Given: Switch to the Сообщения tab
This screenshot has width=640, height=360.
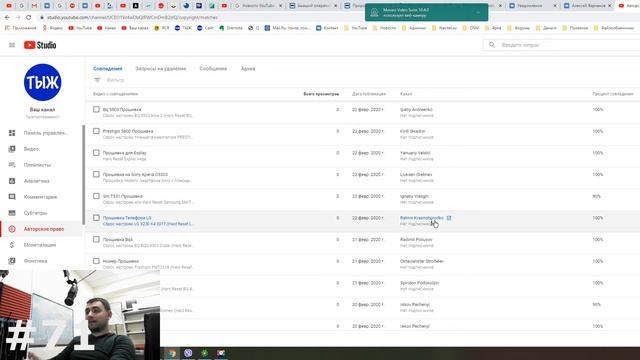Looking at the screenshot, I should click(213, 69).
